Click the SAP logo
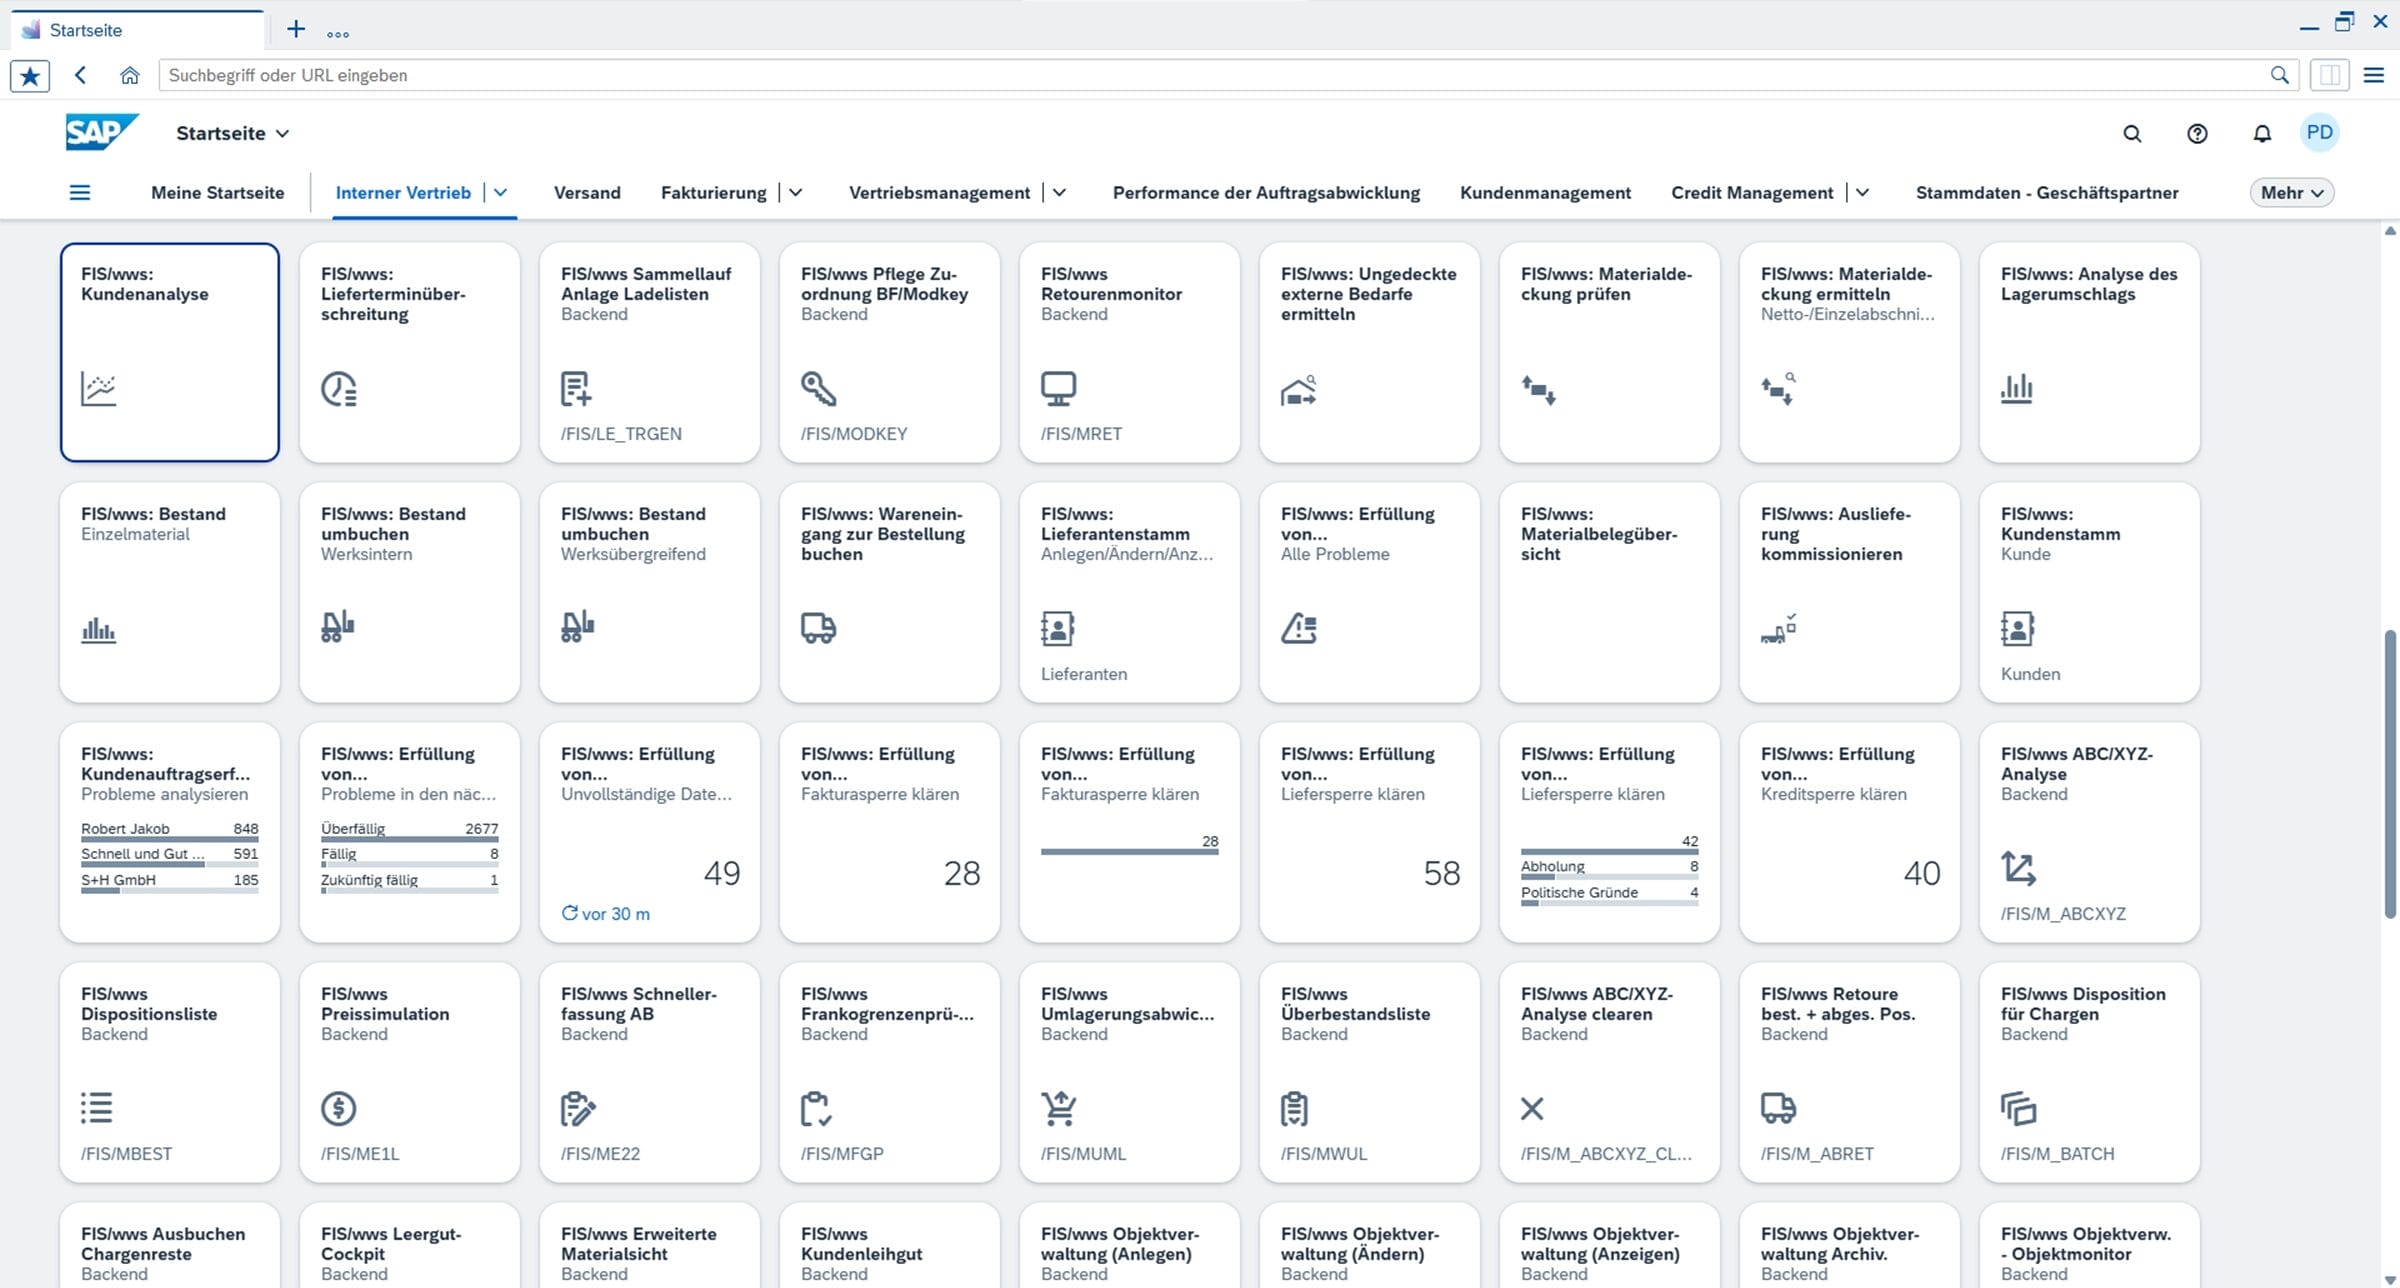This screenshot has width=2400, height=1288. (101, 132)
